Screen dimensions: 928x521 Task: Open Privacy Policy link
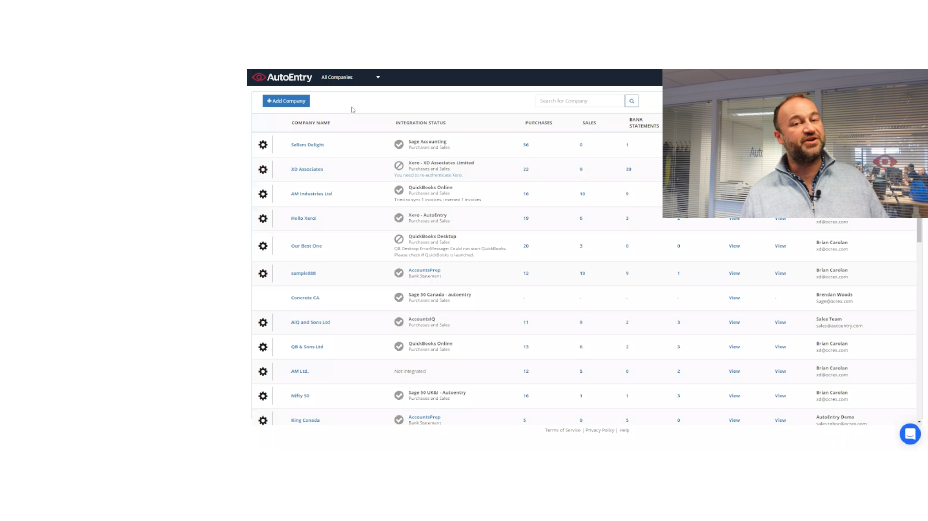[x=600, y=430]
